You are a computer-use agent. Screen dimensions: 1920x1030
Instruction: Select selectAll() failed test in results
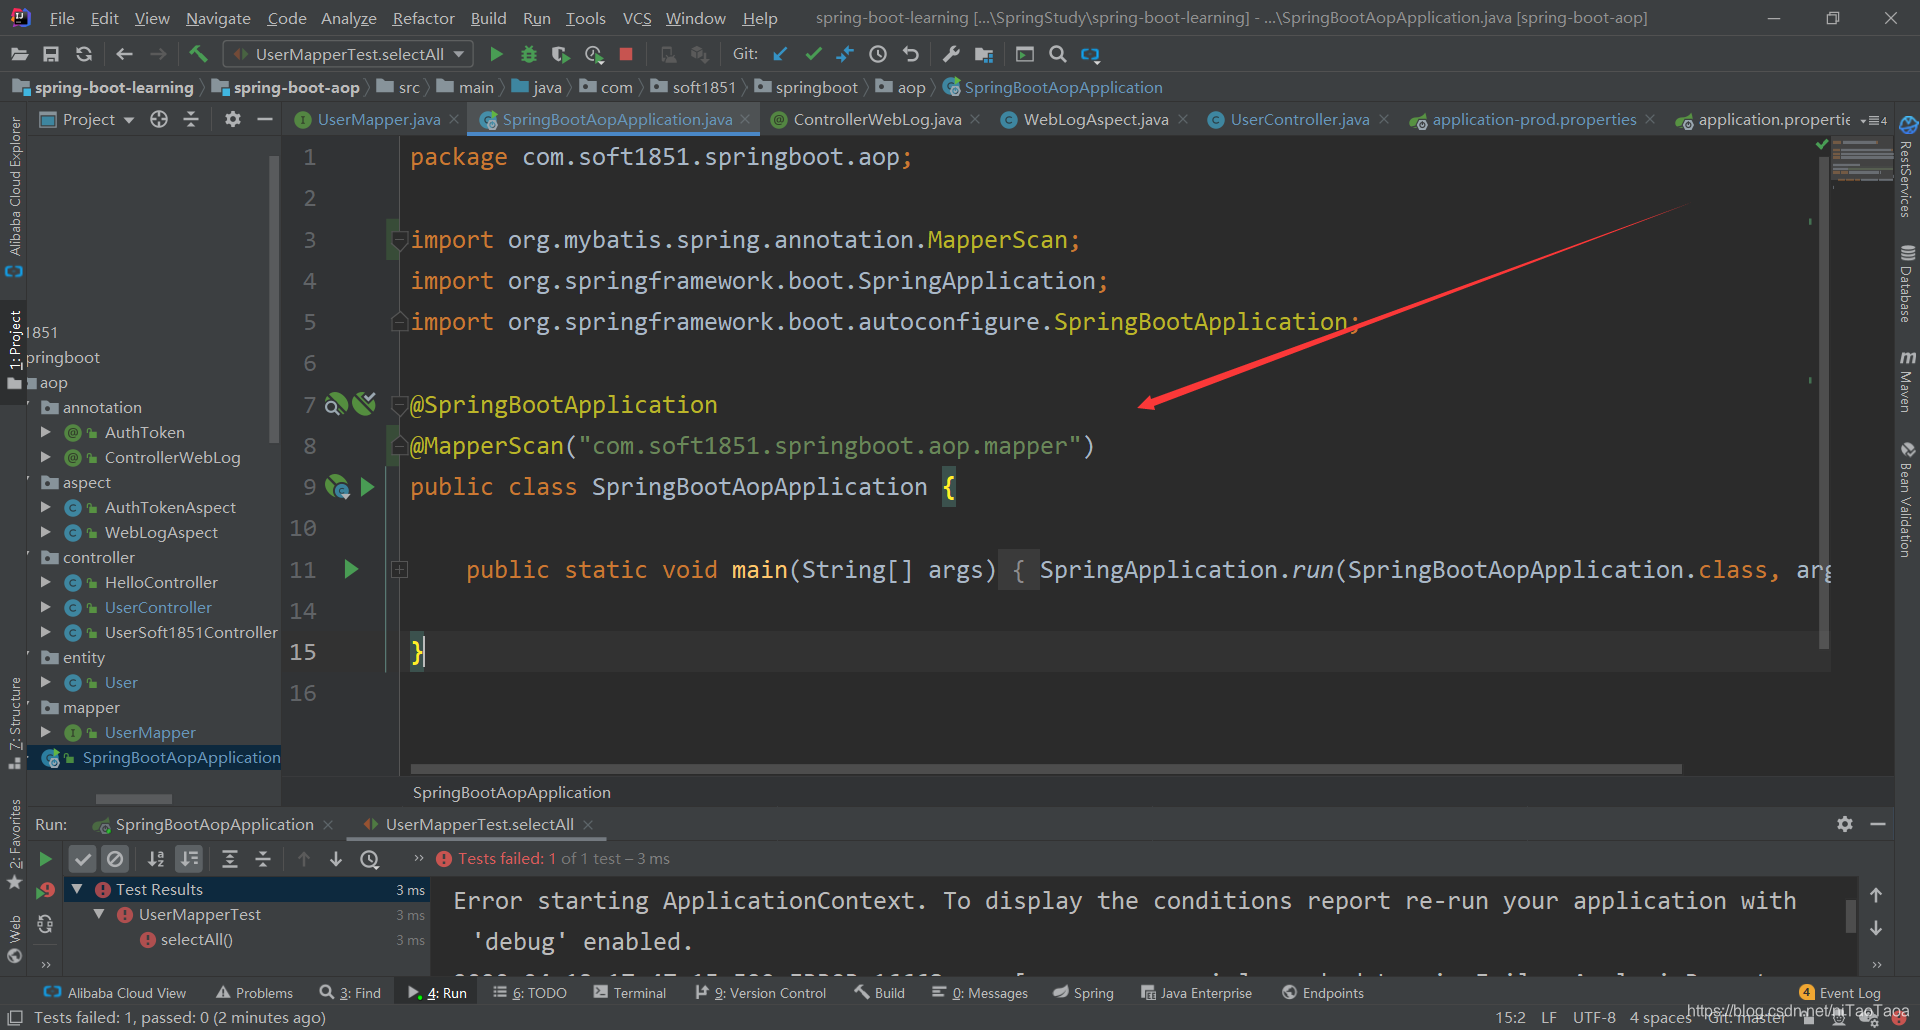(x=196, y=939)
